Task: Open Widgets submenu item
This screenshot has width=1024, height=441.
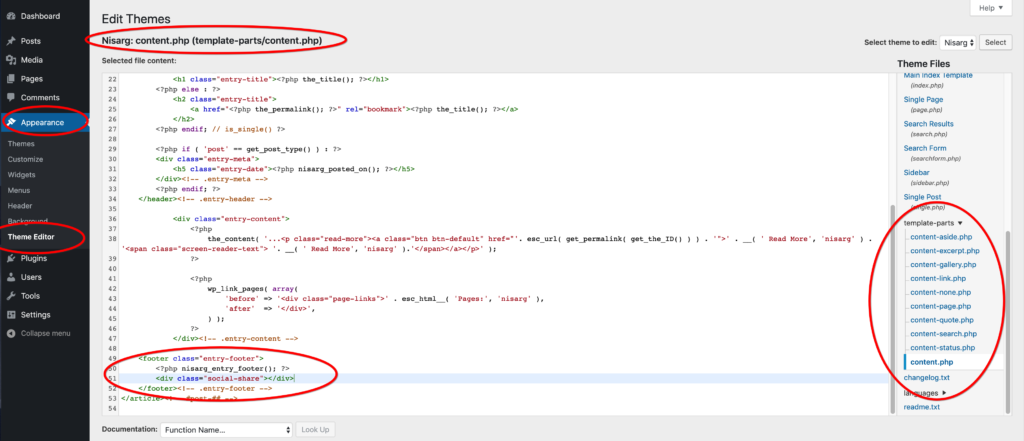Action: (x=22, y=175)
